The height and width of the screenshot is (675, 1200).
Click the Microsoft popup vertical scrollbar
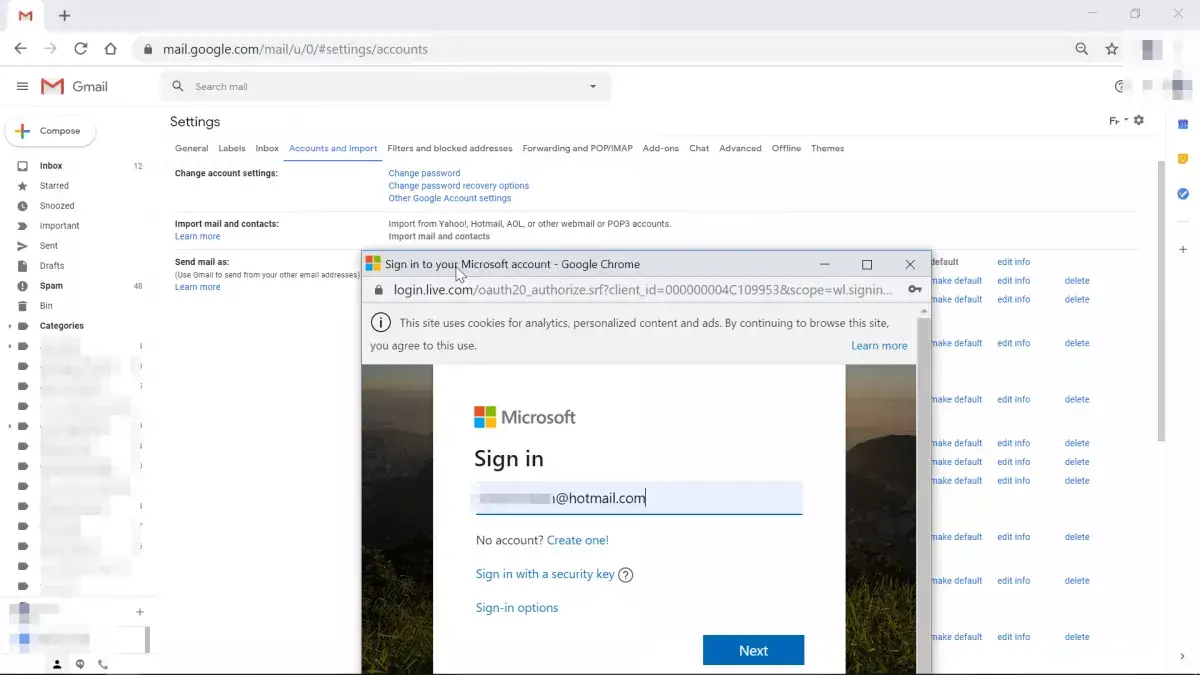923,490
